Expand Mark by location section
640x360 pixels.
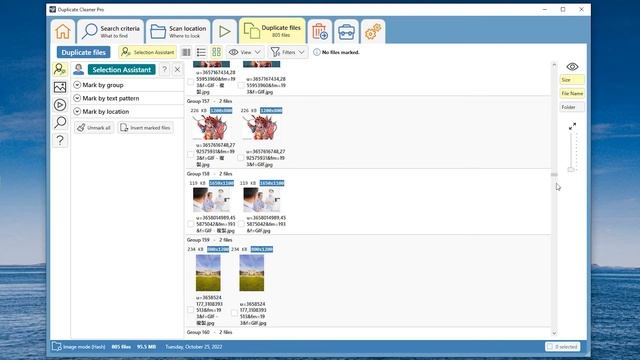128,111
